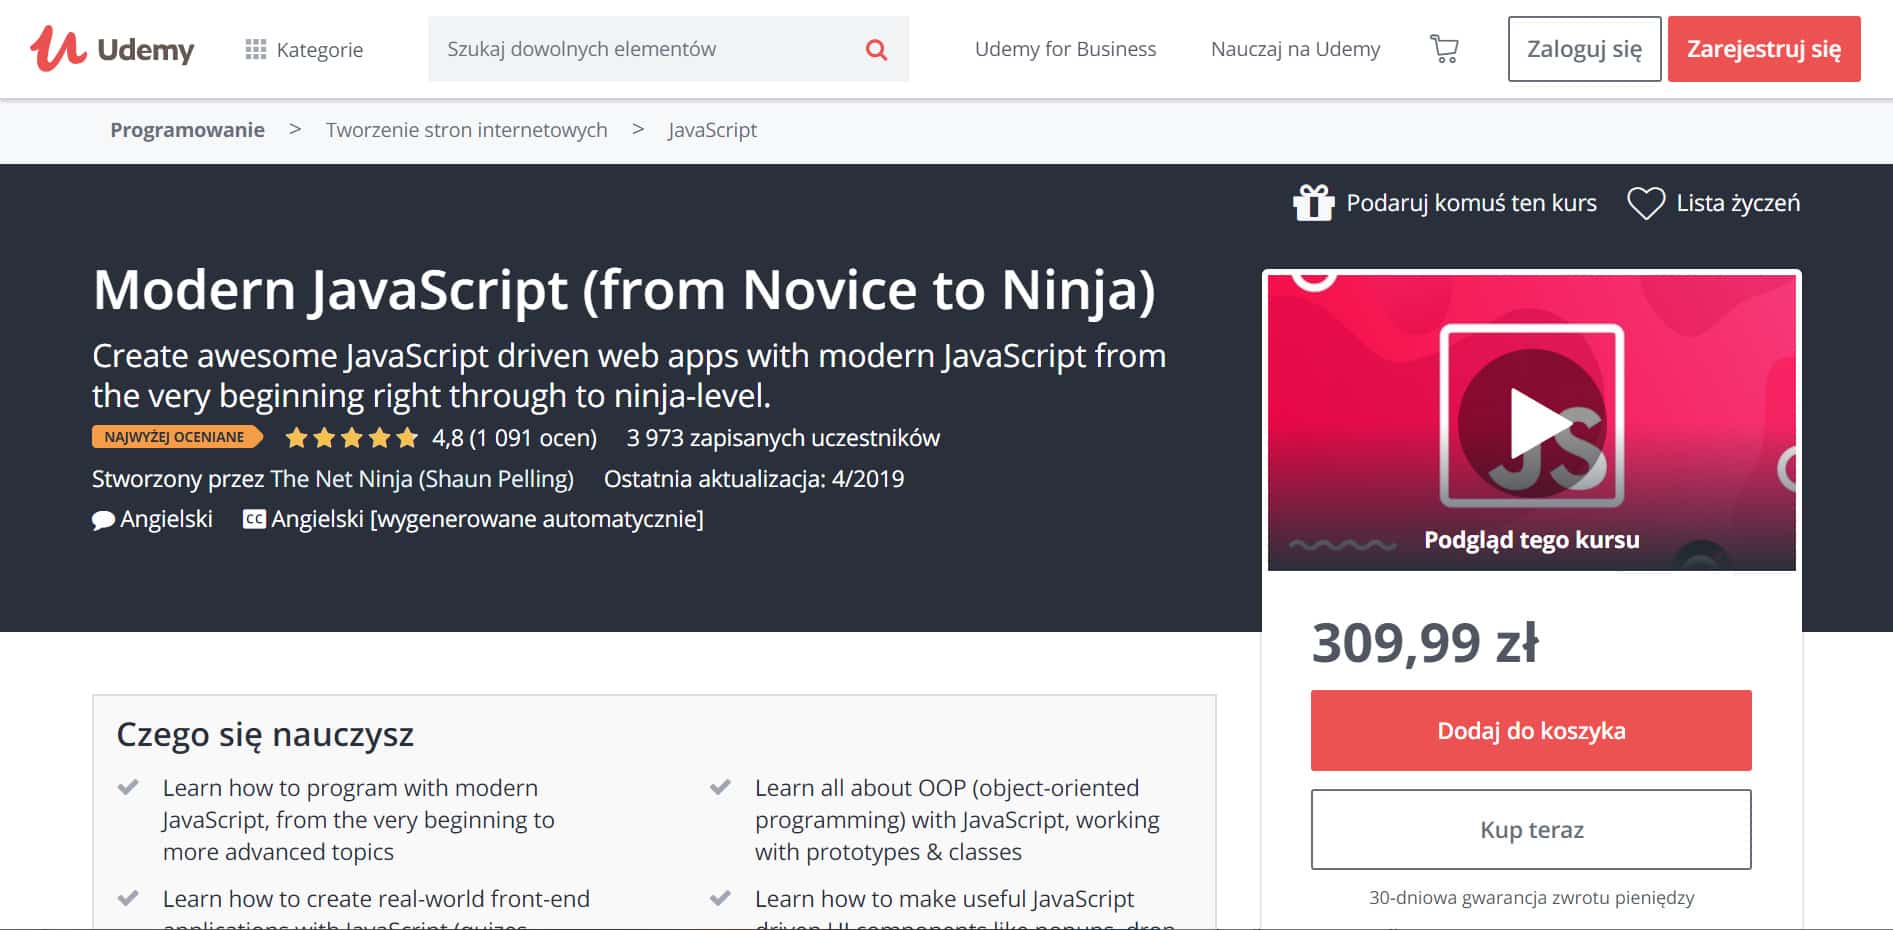Click checkmark beside make useful JavaScript
The image size is (1893, 930).
point(720,898)
